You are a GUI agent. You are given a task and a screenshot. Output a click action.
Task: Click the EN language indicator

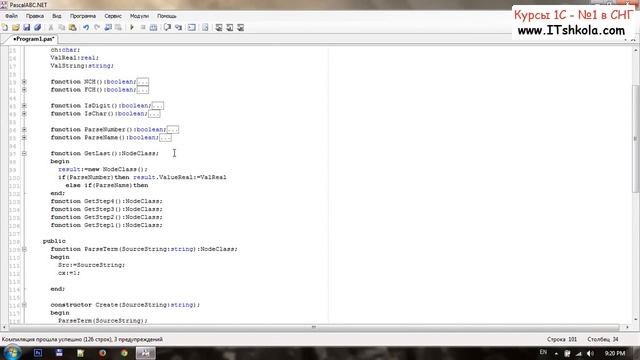tap(543, 352)
